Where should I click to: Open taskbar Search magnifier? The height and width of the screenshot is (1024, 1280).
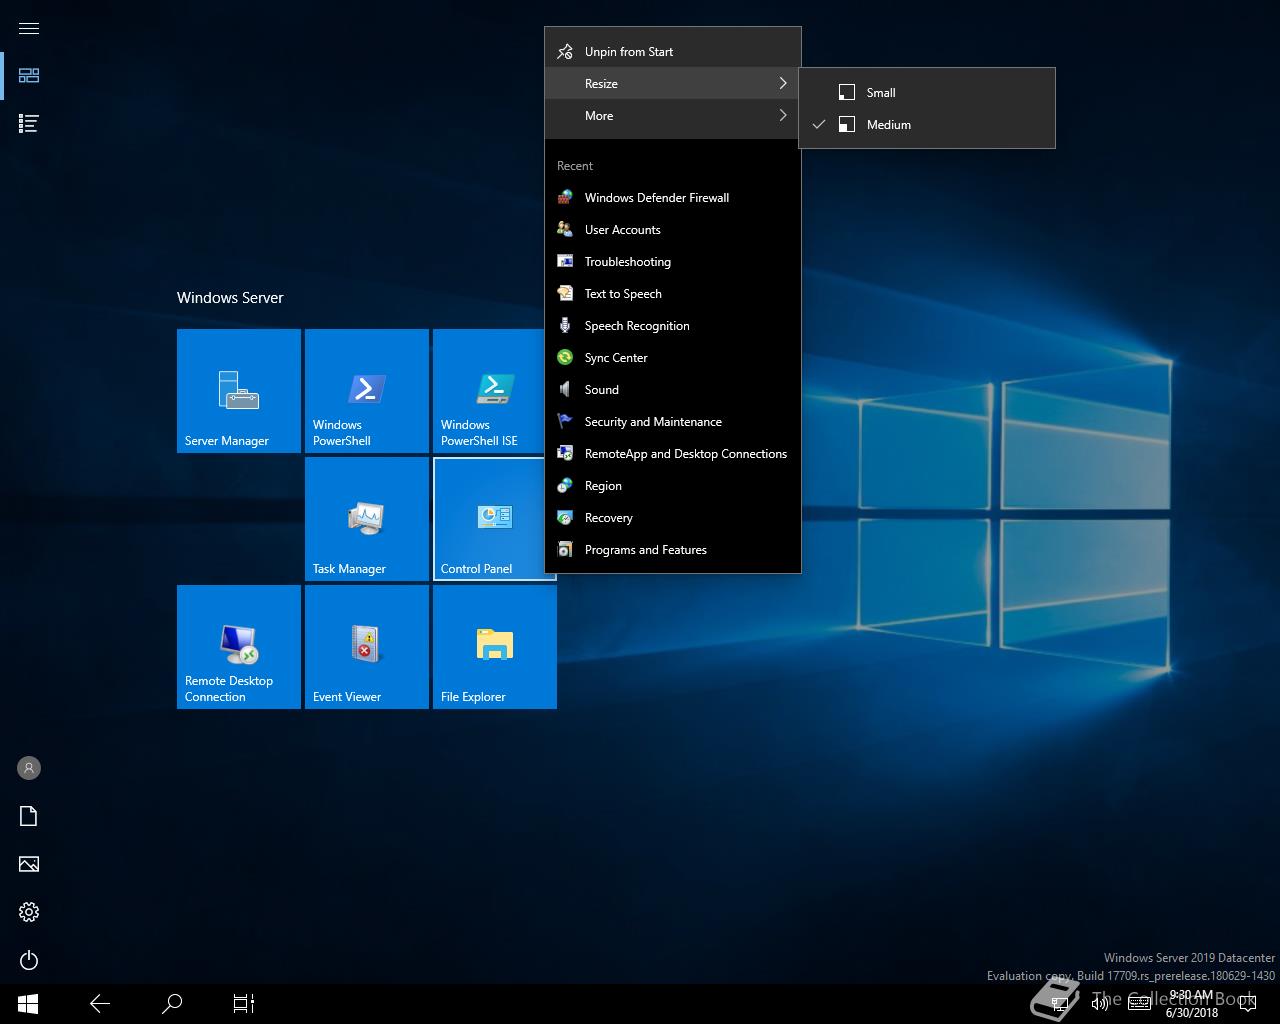[172, 1004]
